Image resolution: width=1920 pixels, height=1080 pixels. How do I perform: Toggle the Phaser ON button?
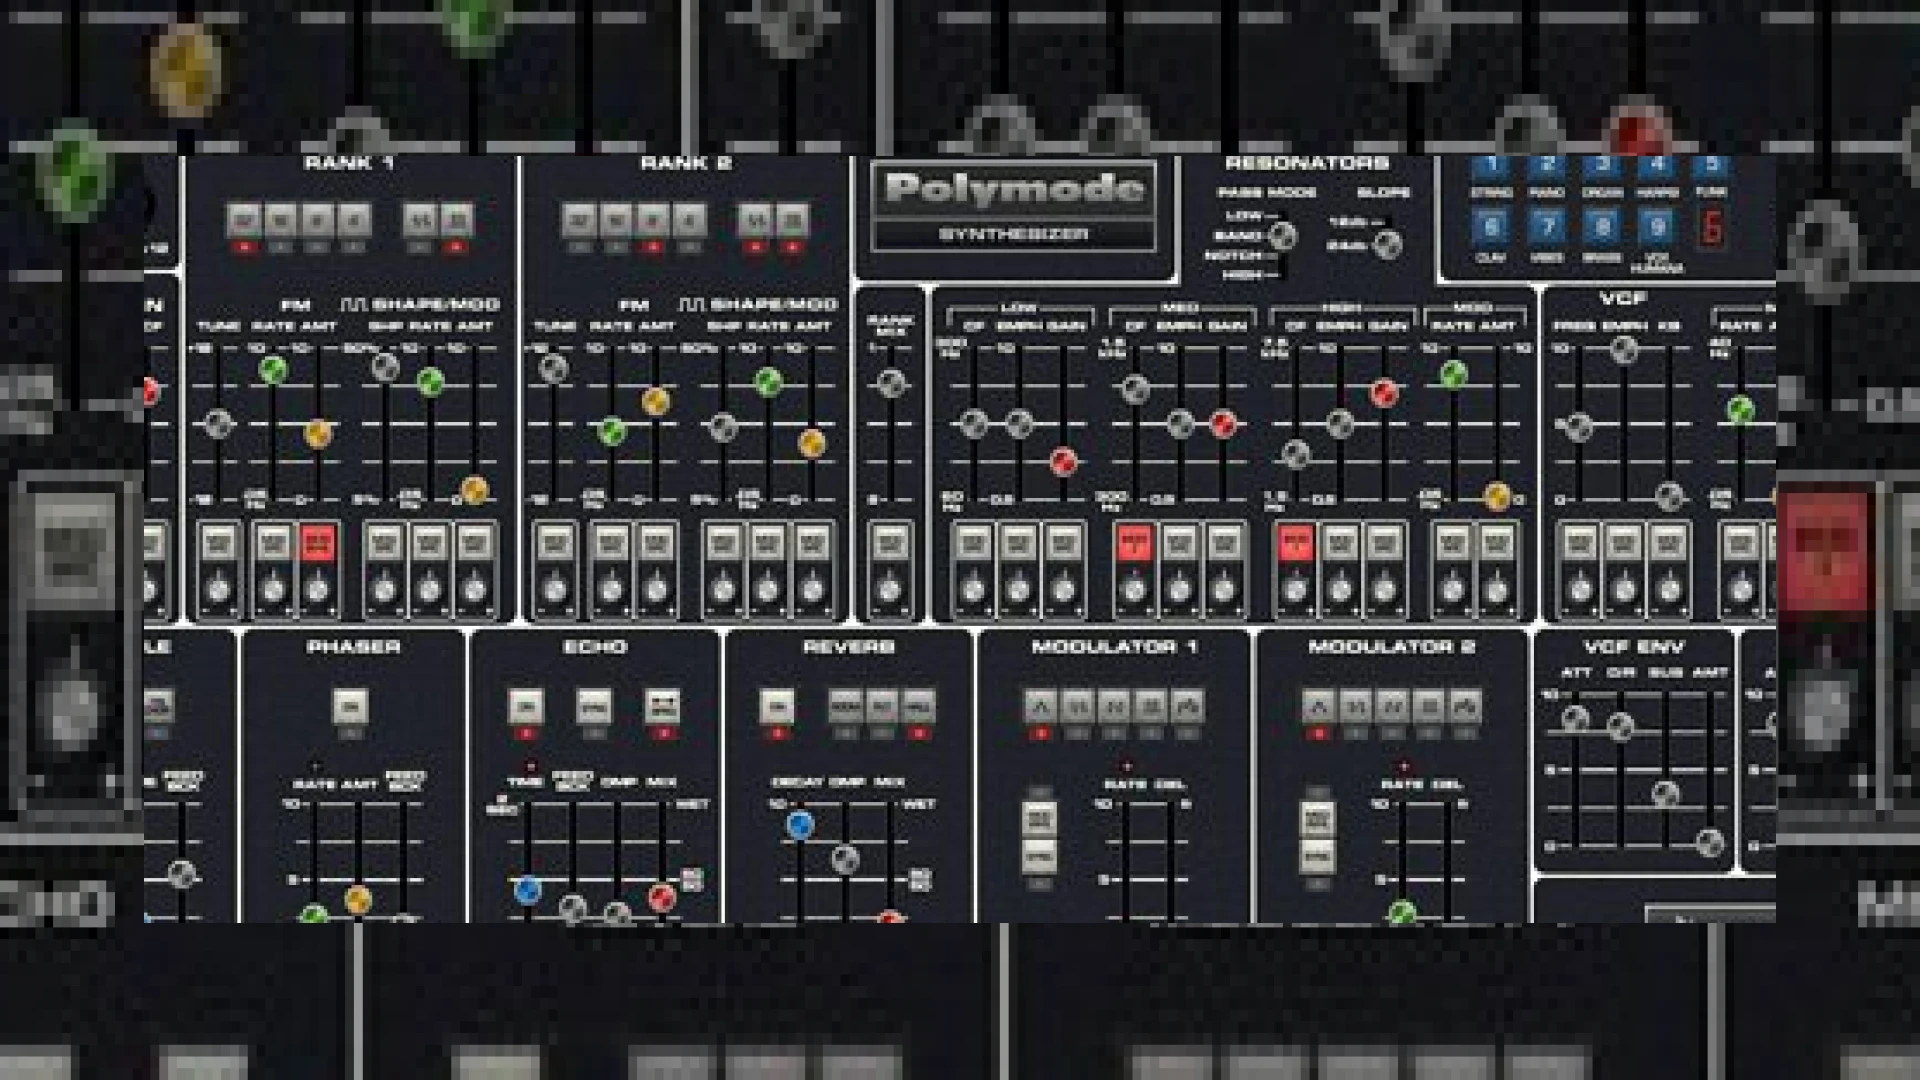(x=350, y=706)
